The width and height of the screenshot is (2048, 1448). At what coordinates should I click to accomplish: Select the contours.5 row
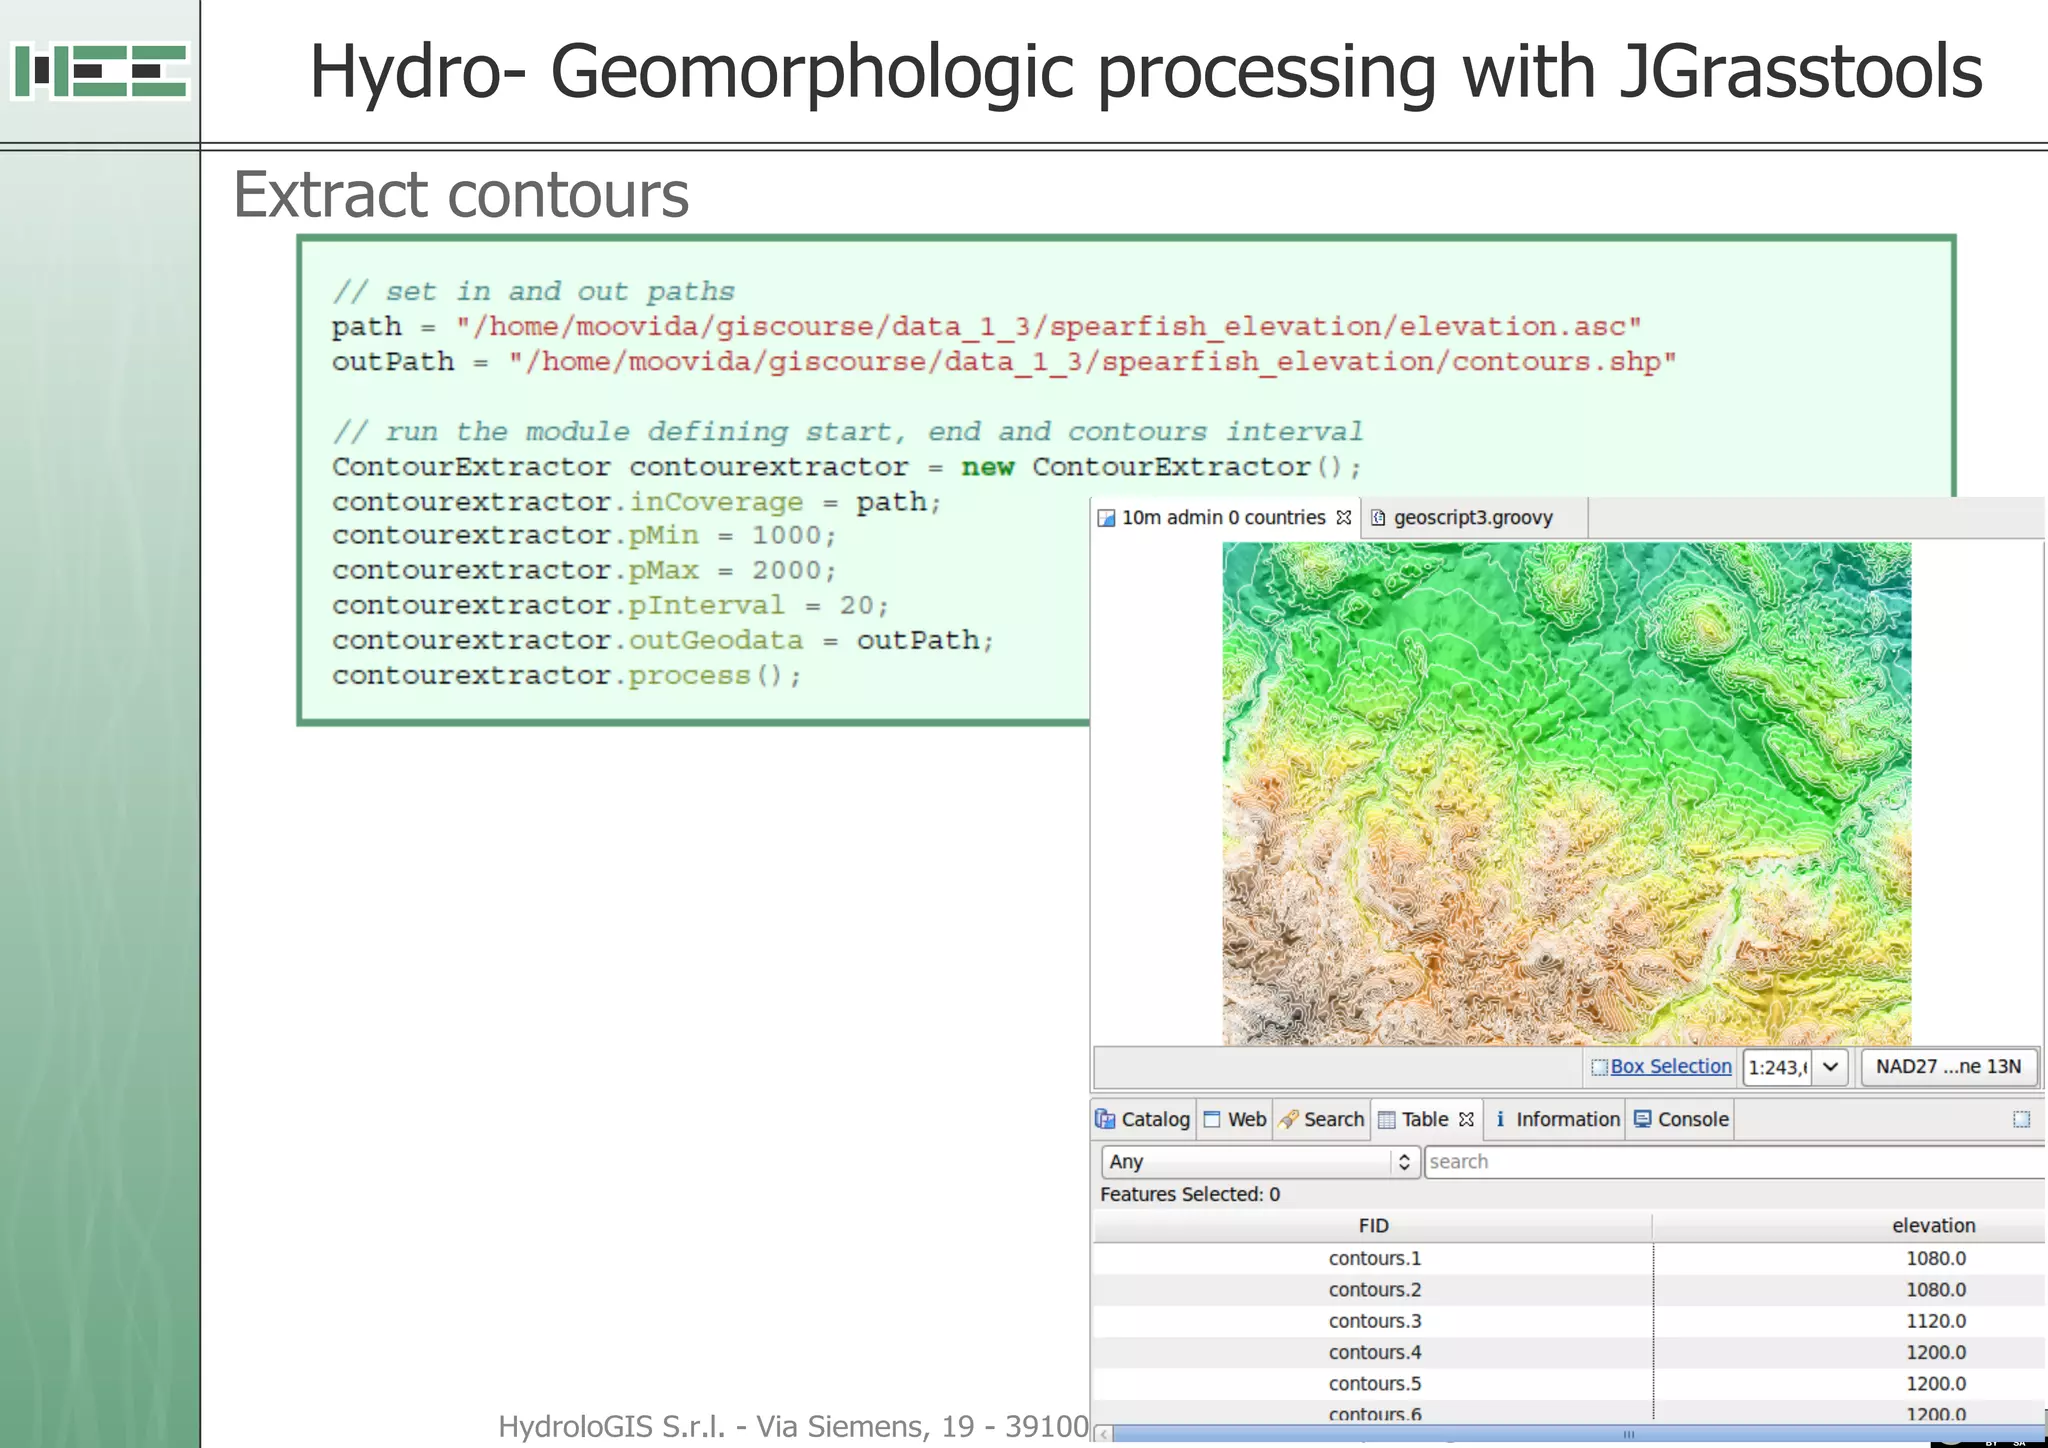pyautogui.click(x=1569, y=1384)
